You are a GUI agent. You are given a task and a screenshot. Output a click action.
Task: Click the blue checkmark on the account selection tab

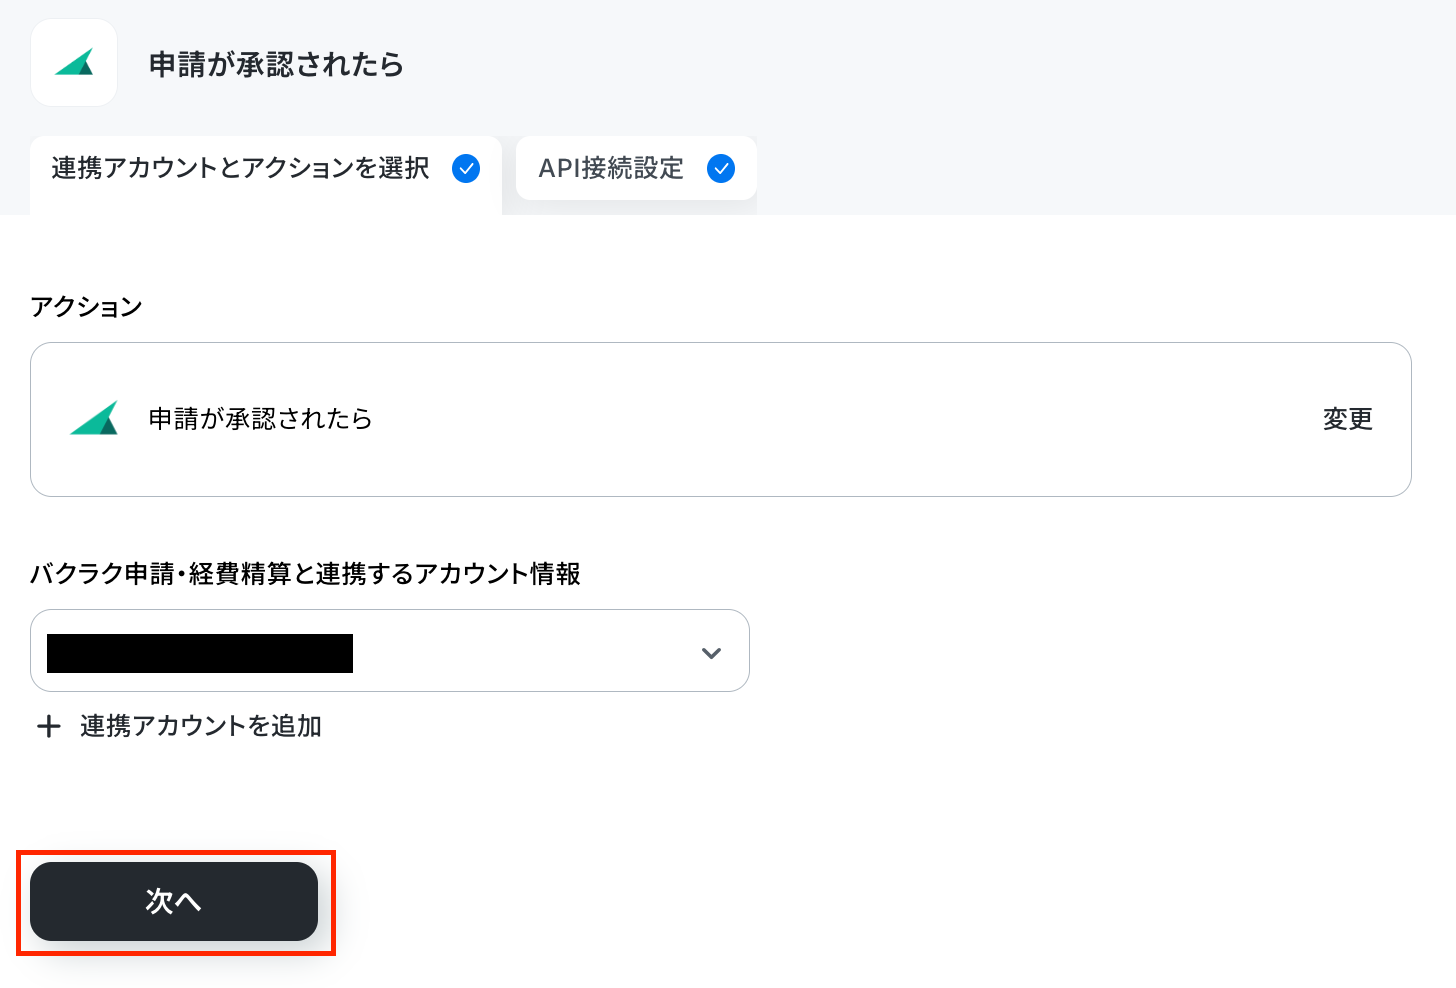(x=466, y=168)
